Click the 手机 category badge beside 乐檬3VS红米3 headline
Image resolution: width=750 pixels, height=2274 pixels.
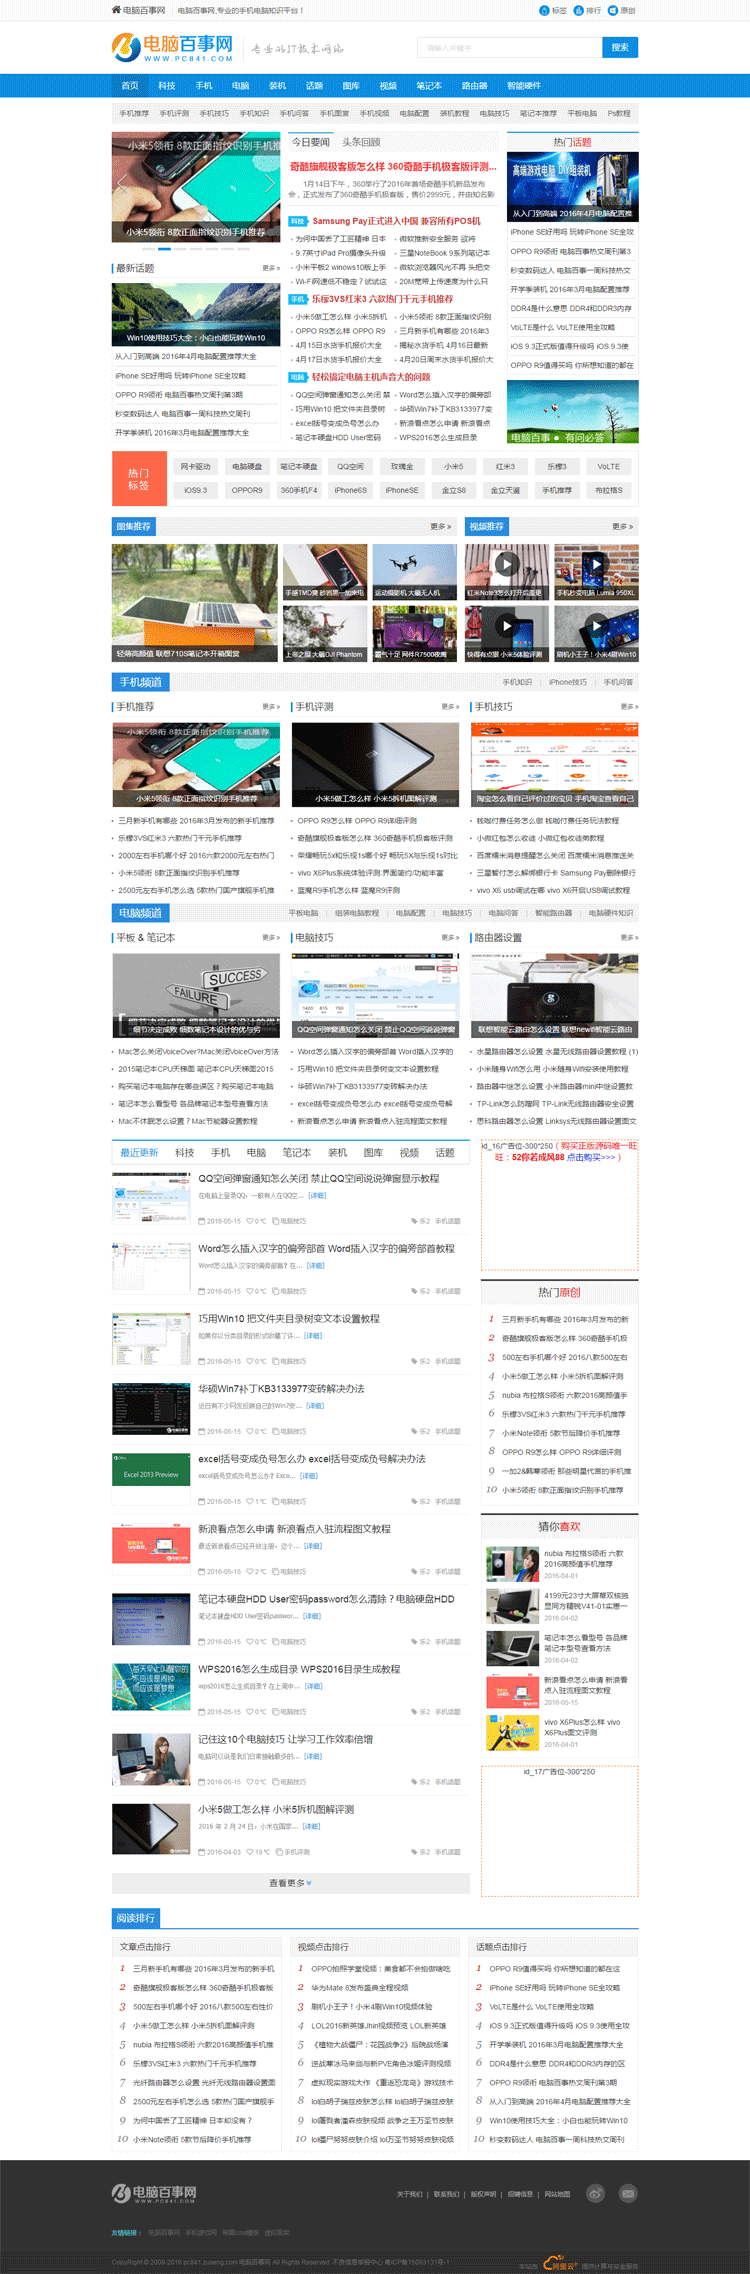(x=298, y=299)
